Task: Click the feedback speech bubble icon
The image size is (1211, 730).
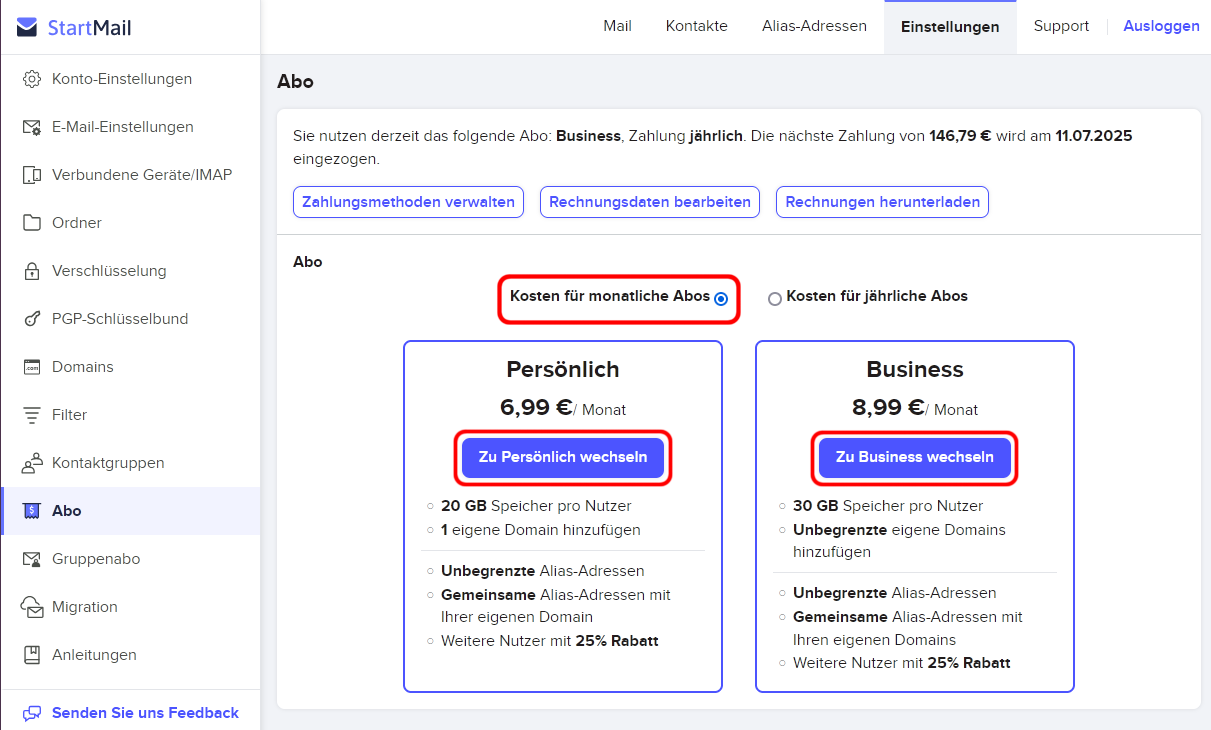Action: click(x=33, y=713)
